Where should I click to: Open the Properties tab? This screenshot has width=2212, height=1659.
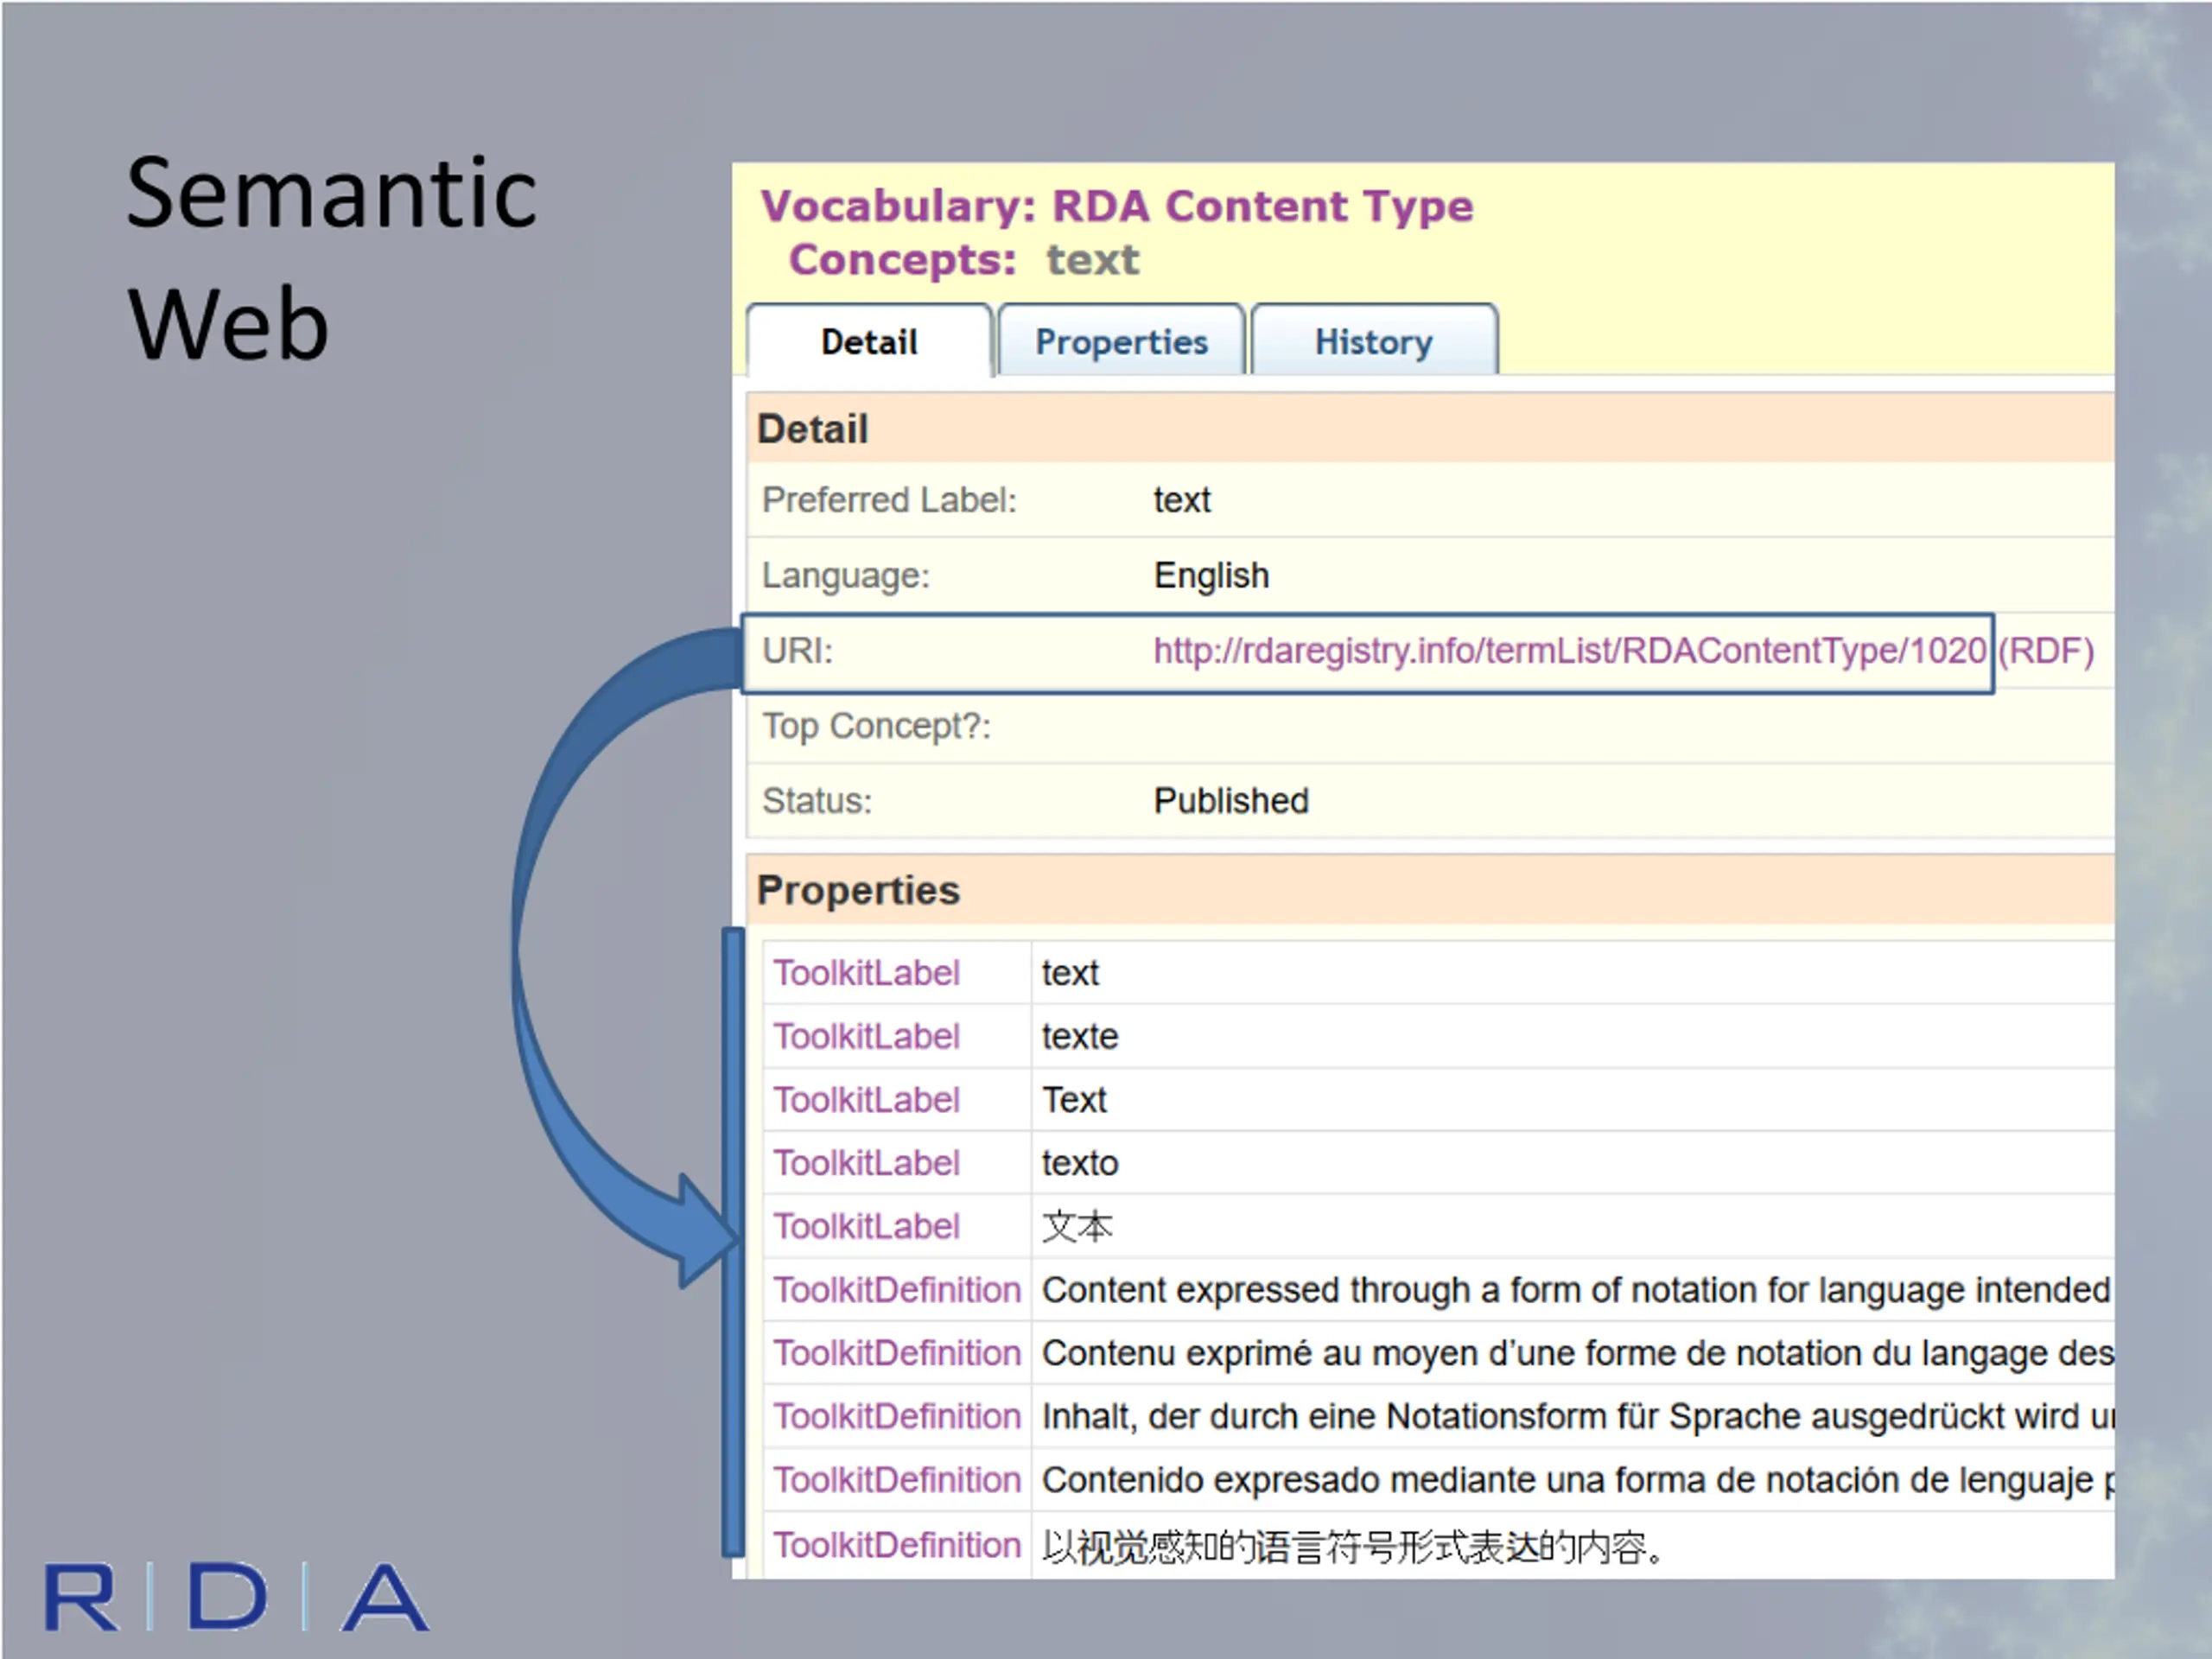[1121, 341]
